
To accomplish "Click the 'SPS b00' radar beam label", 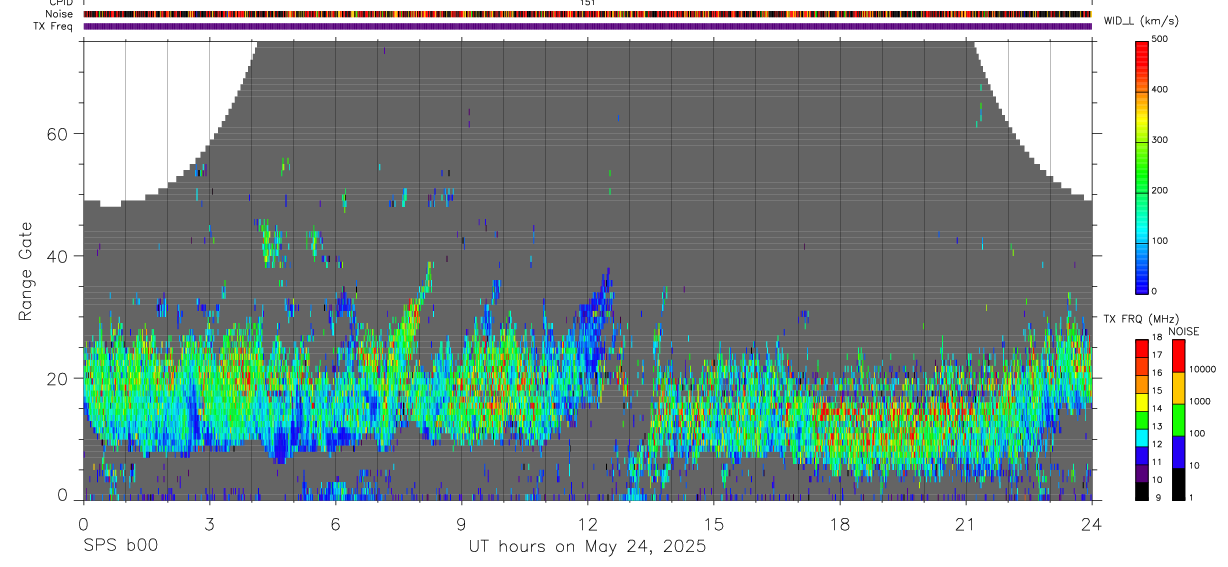I will [119, 546].
